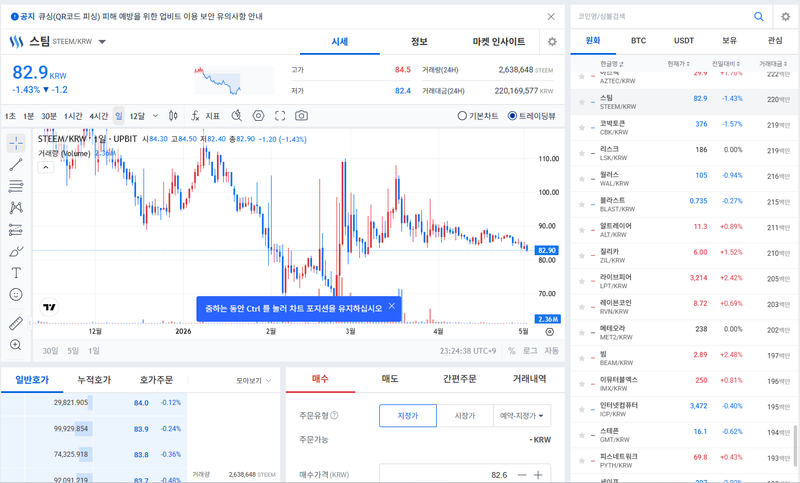Set chart interval to 1분
Image resolution: width=800 pixels, height=483 pixels.
28,116
